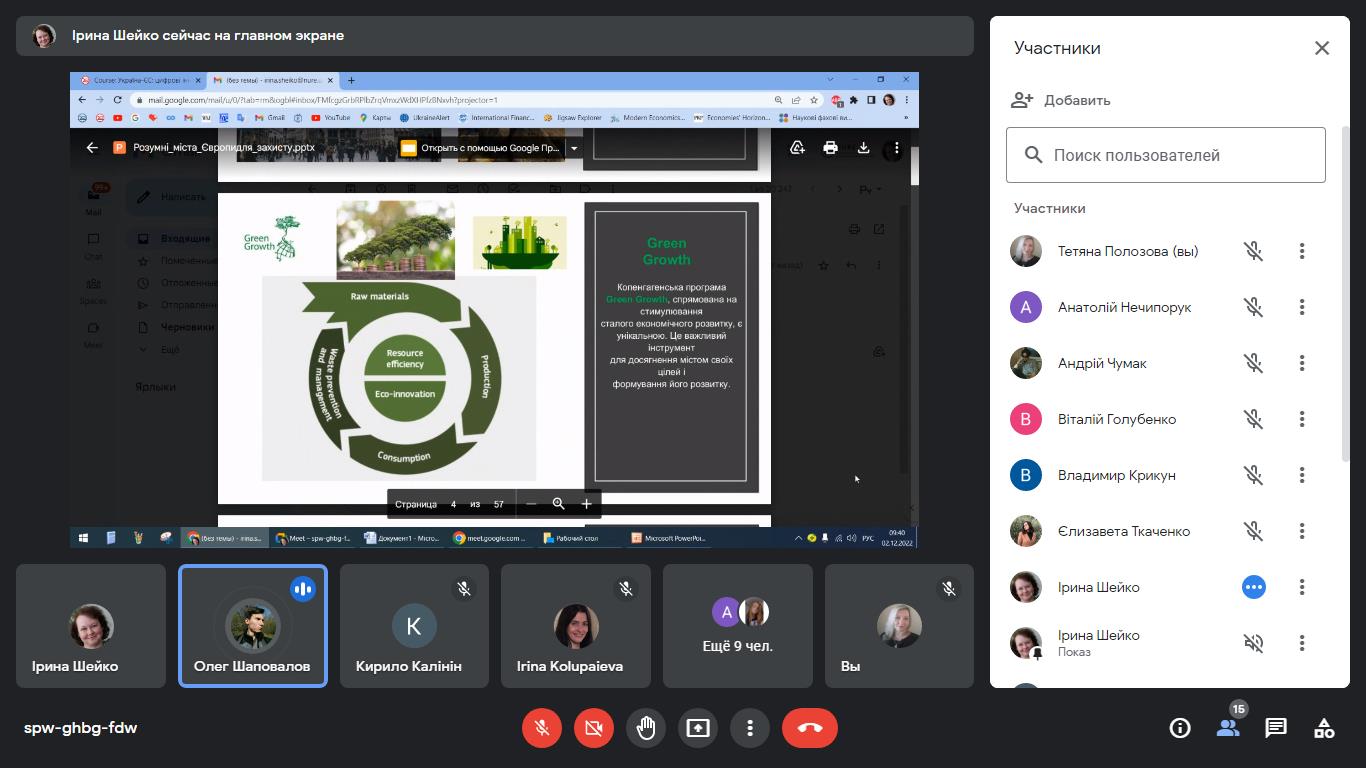
Task: Close the Участники side panel
Action: (x=1322, y=48)
